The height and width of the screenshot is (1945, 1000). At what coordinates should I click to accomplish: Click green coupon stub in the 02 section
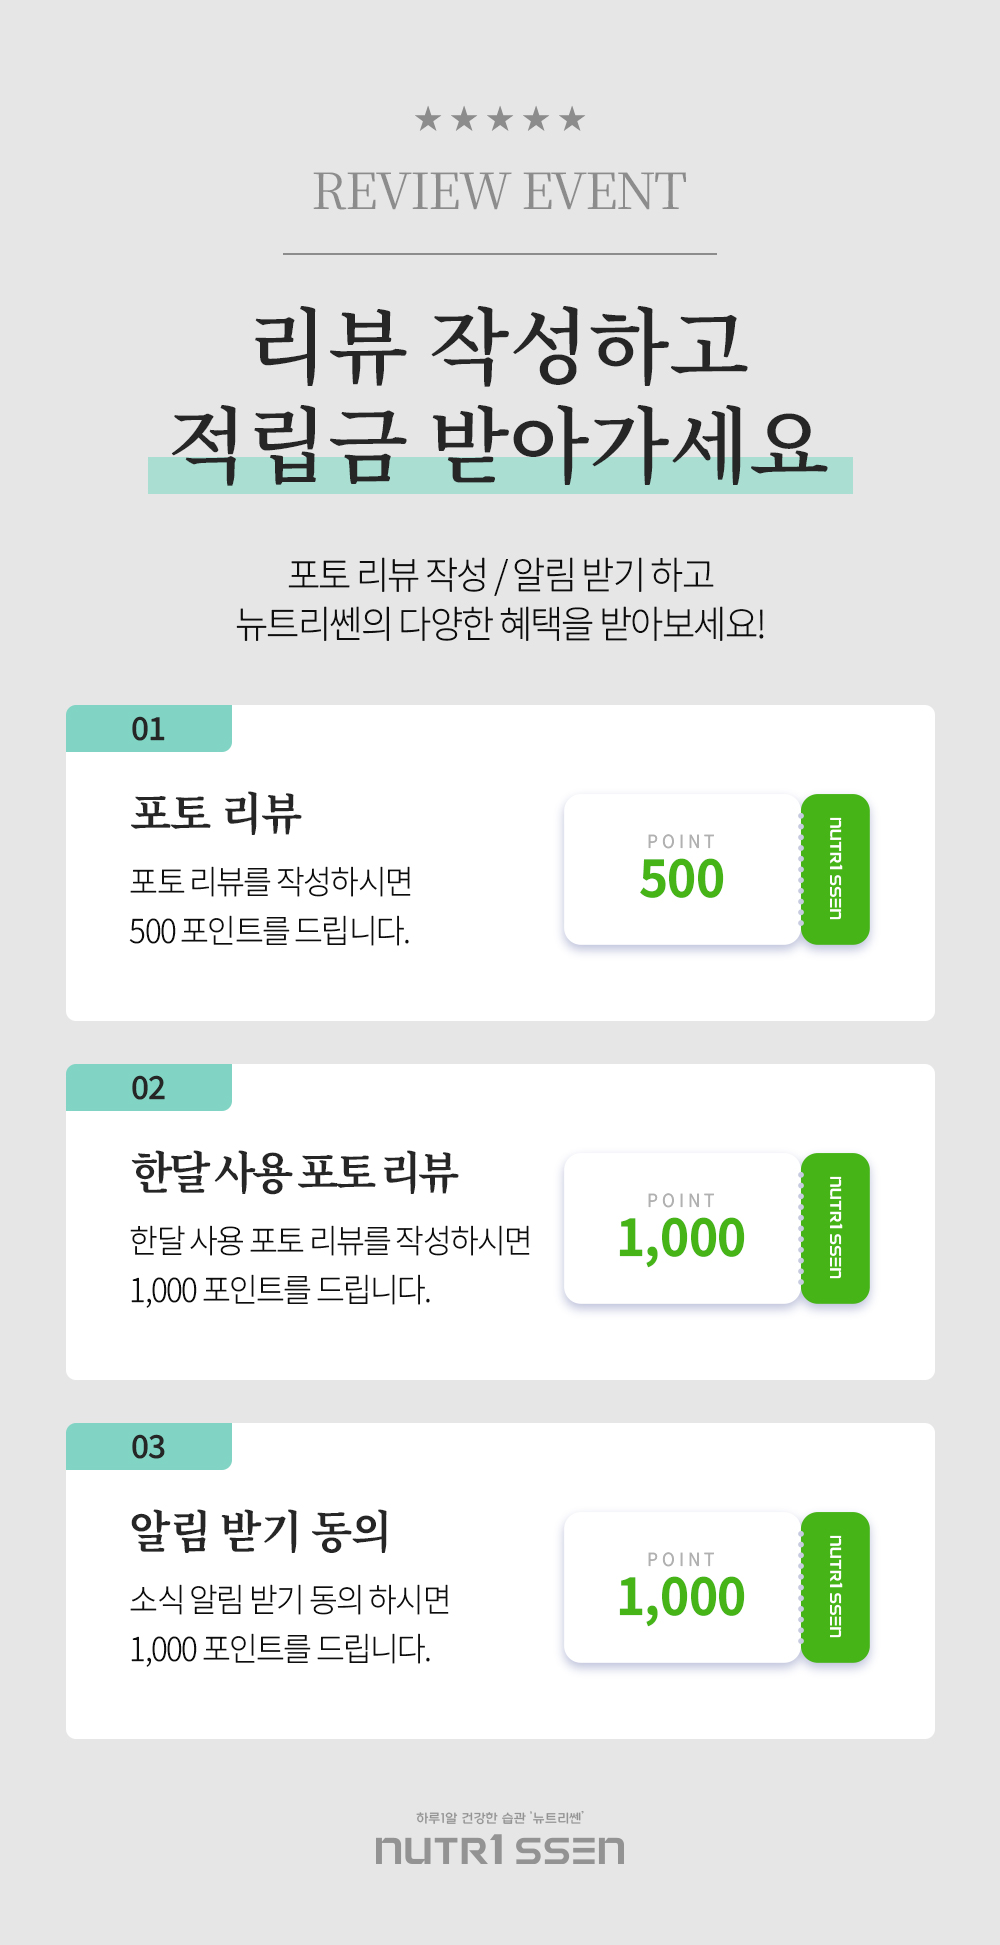tap(836, 1228)
